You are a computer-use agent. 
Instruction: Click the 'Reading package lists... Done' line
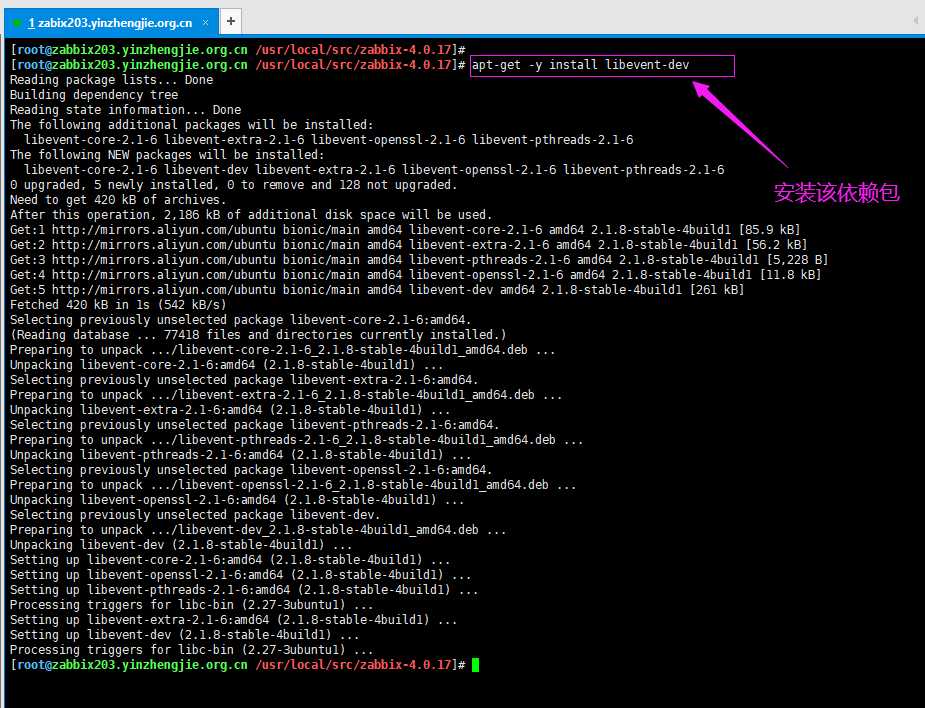coord(111,80)
